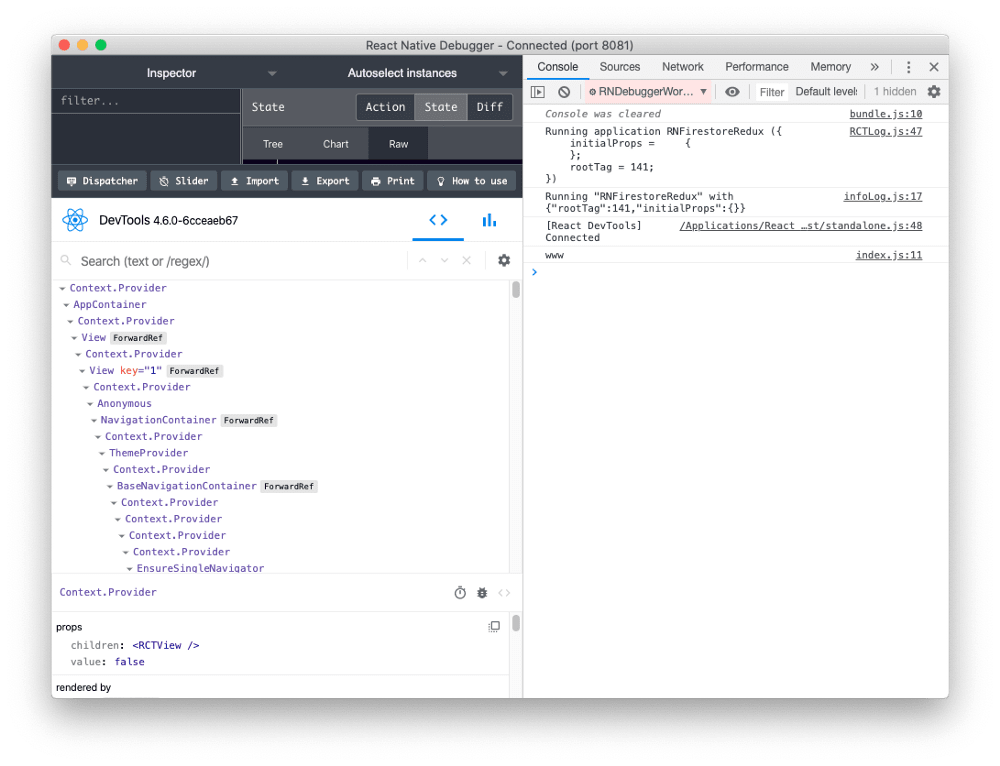Click the component search input field
The width and height of the screenshot is (1000, 766).
[x=240, y=261]
